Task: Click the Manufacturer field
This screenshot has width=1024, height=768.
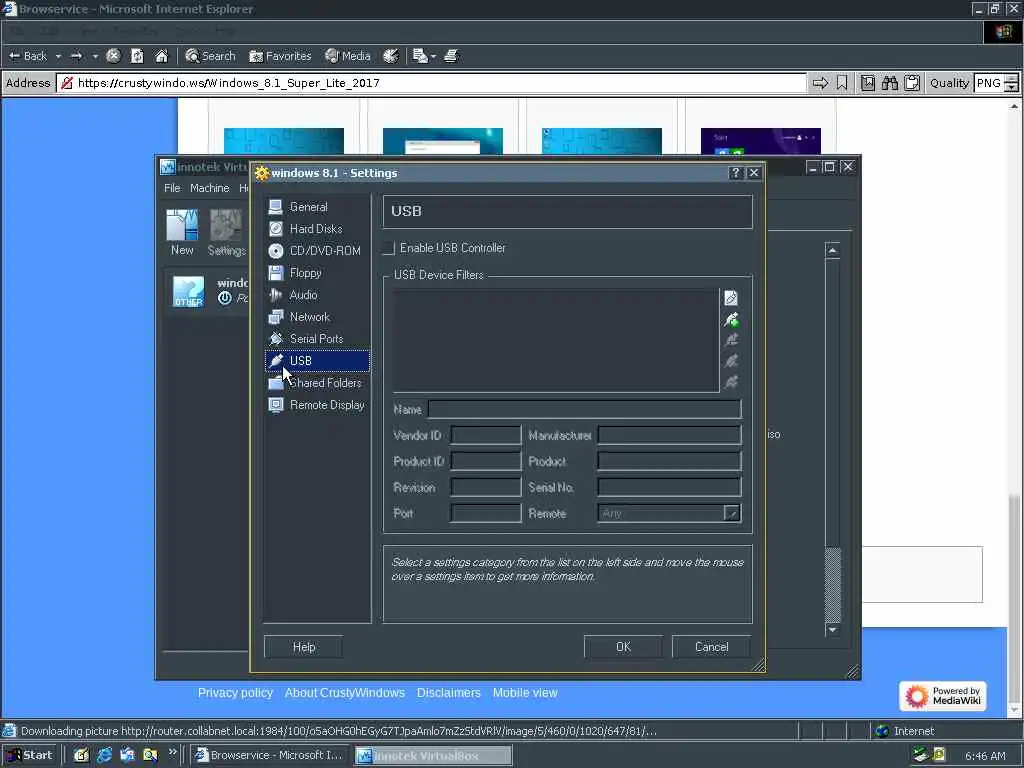Action: pyautogui.click(x=669, y=435)
